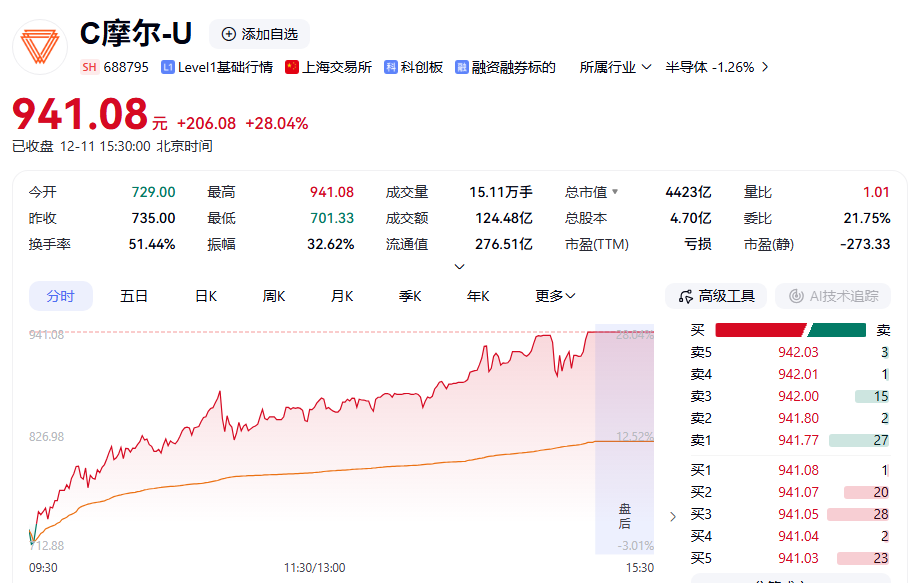
Task: Open the 半导体 -1.26% industry link
Action: (717, 67)
